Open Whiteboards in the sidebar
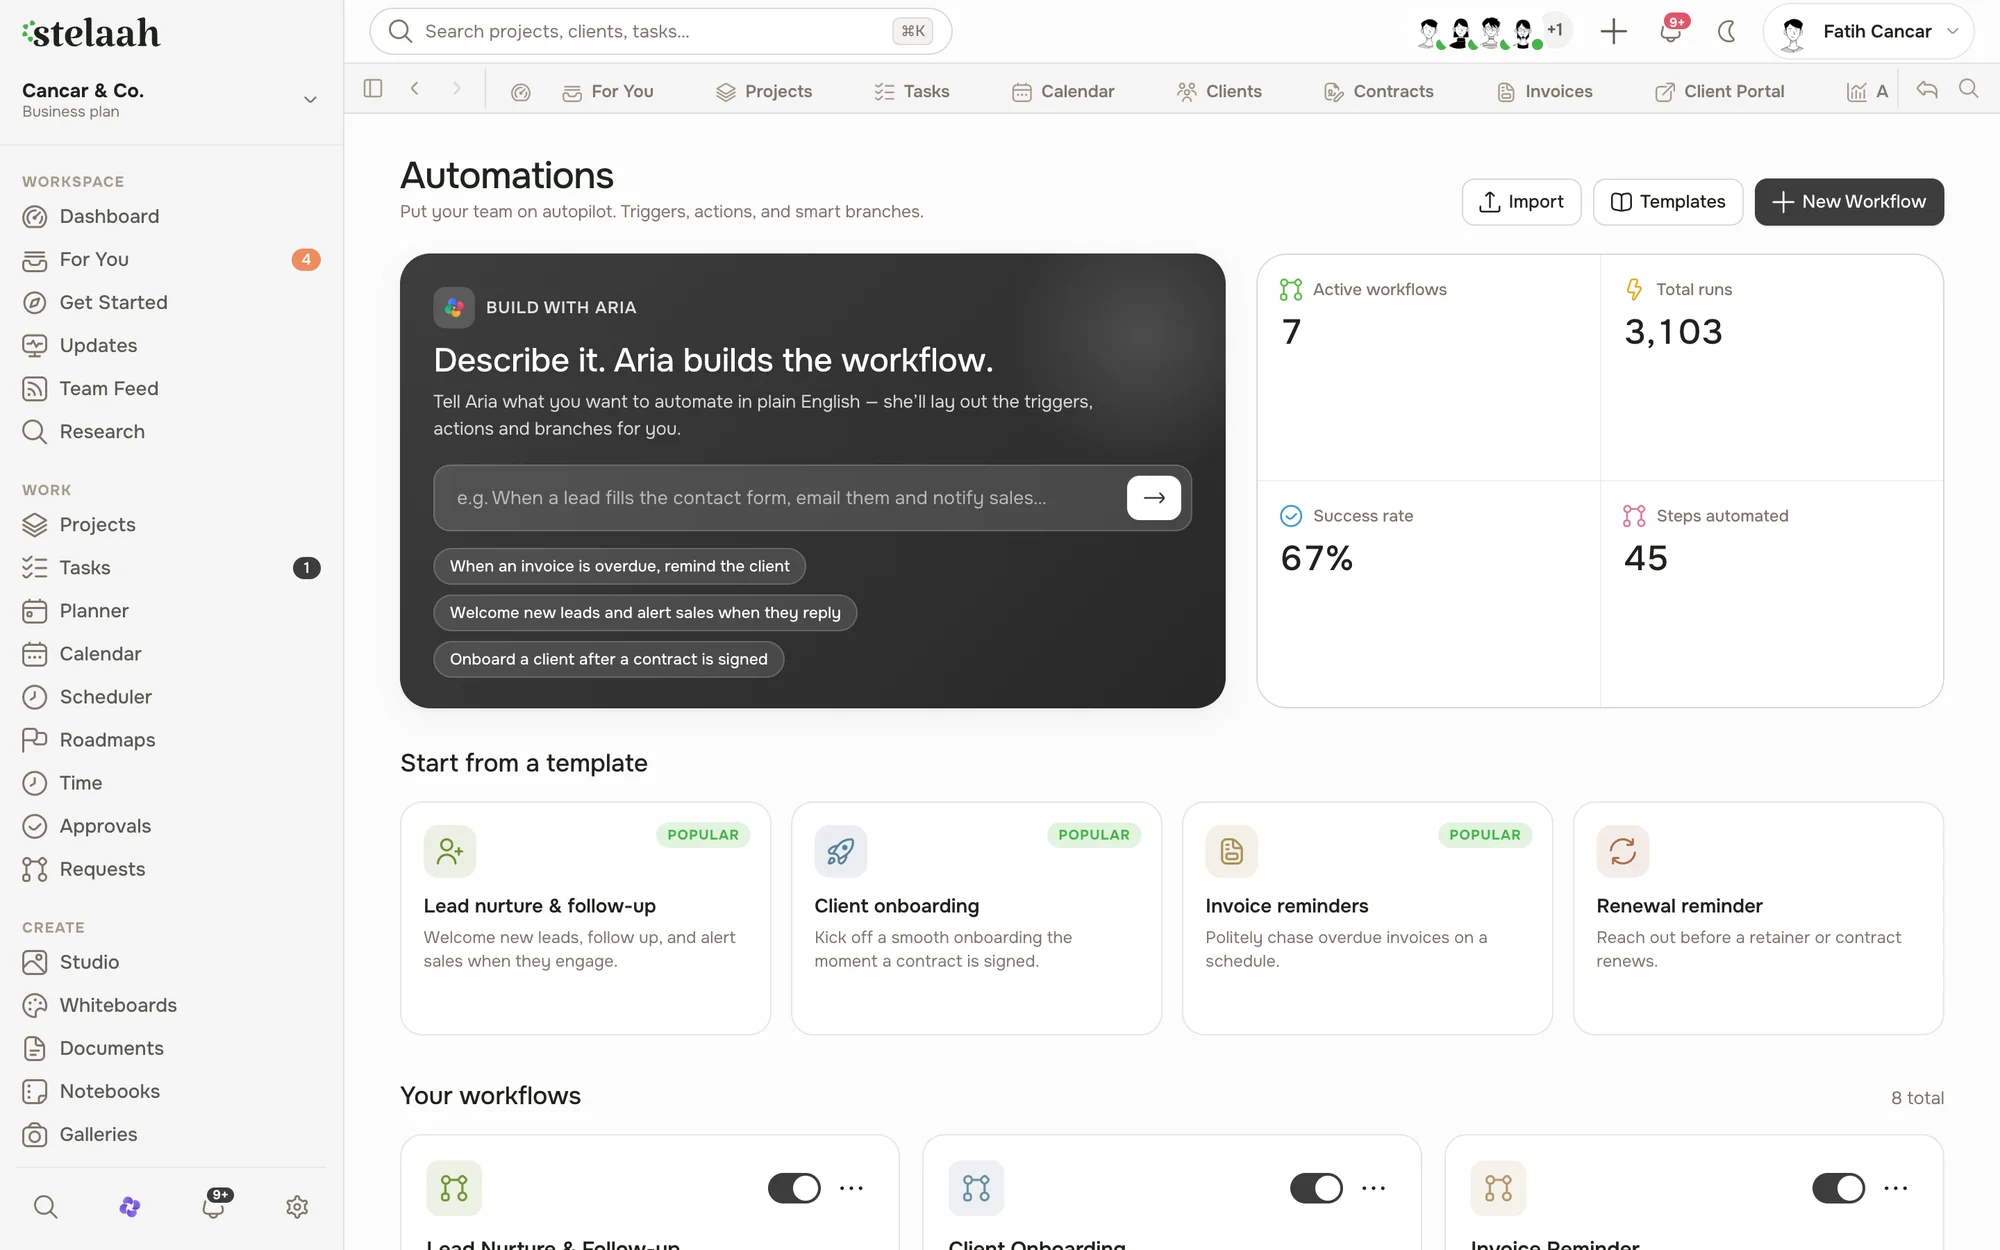 [x=171, y=1004]
